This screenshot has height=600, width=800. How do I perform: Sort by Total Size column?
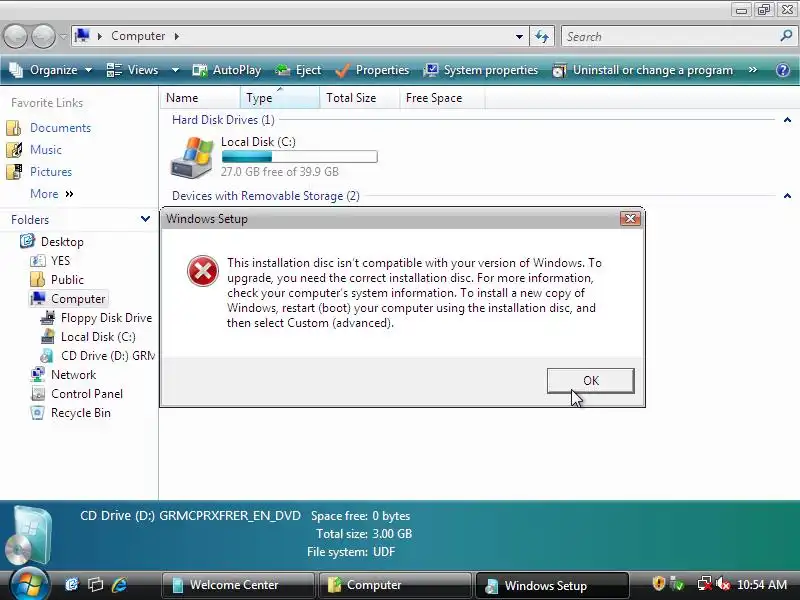click(x=360, y=97)
